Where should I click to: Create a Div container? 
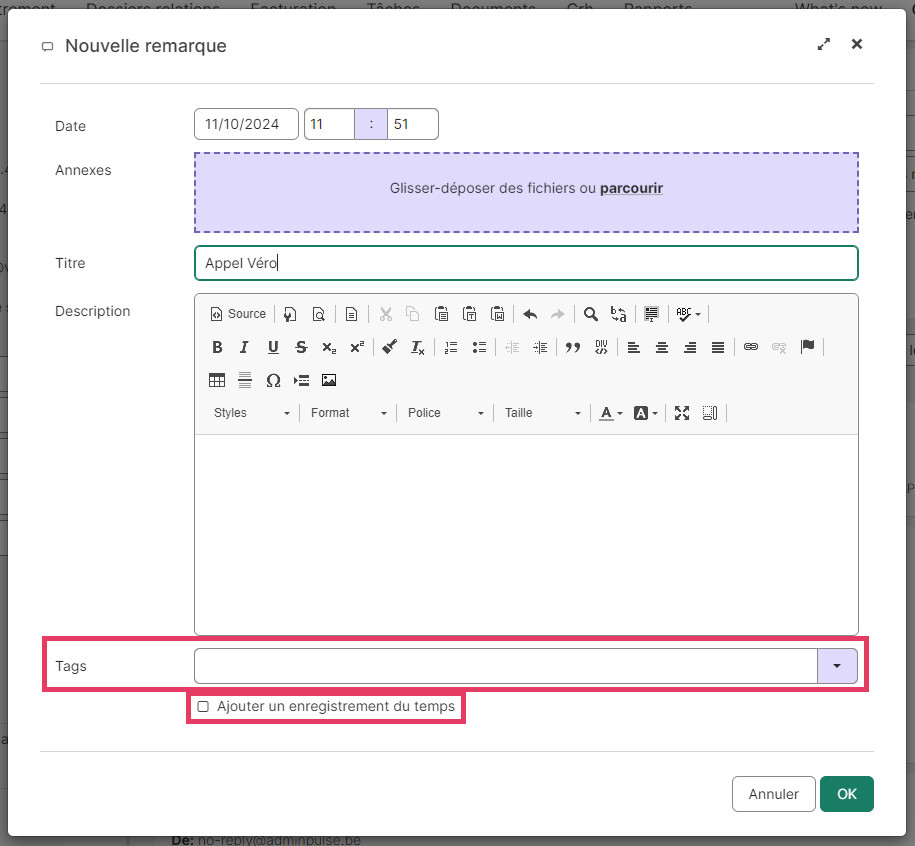[x=601, y=348]
